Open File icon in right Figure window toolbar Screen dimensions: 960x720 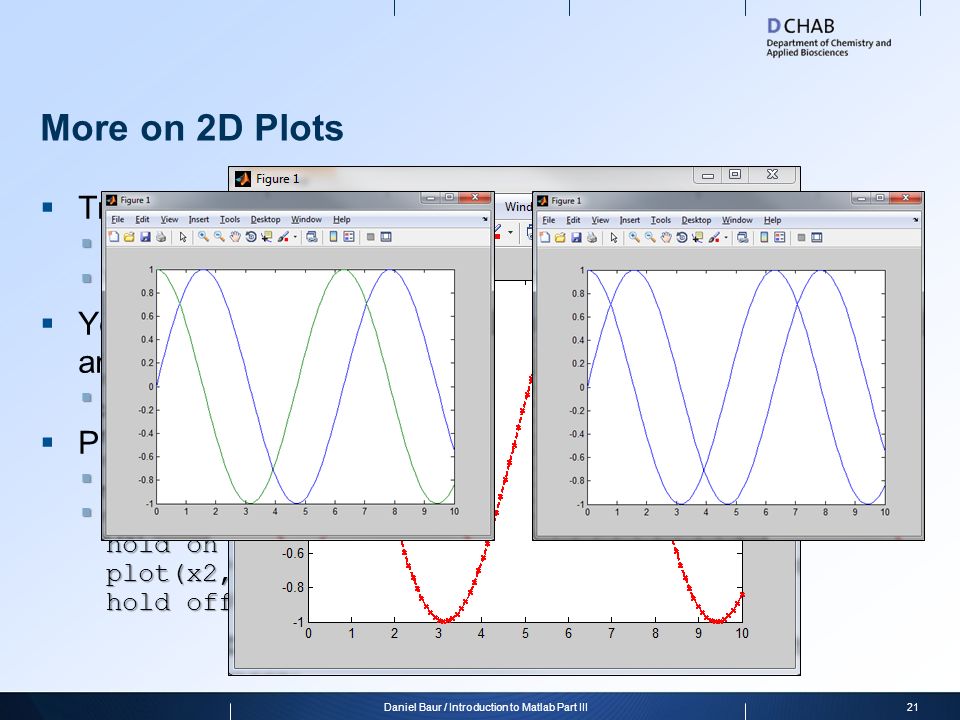pos(560,238)
